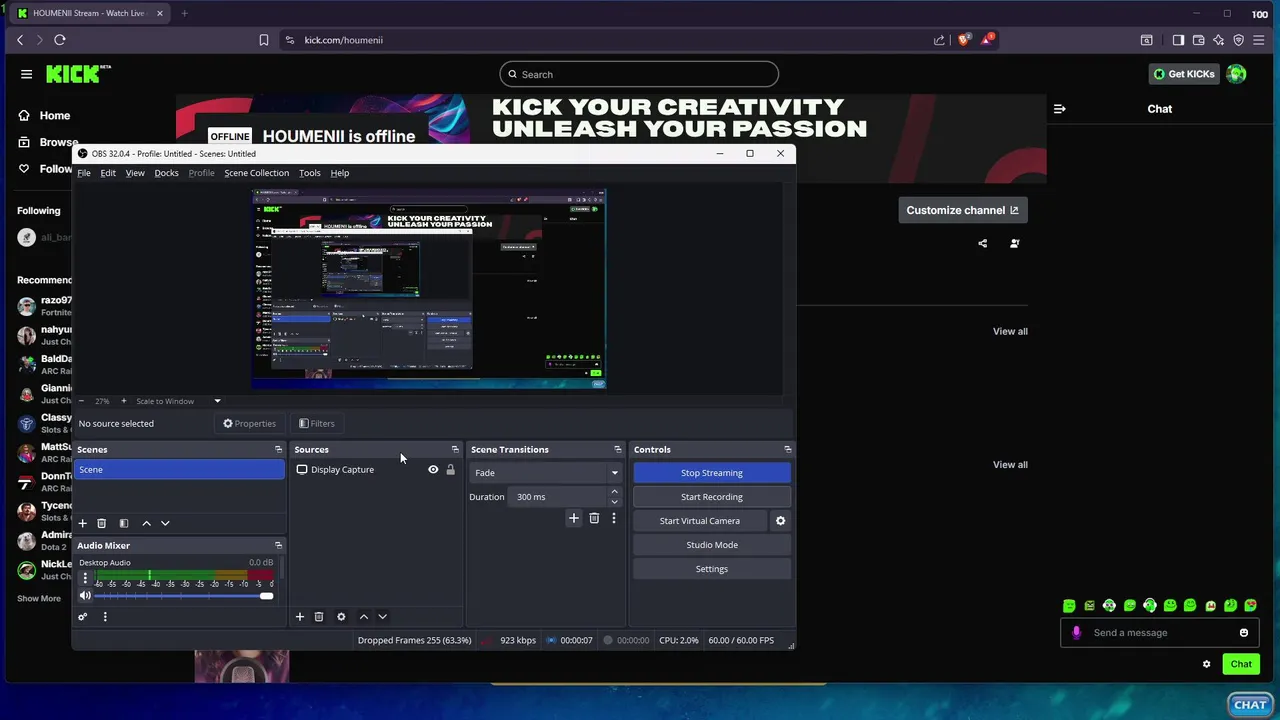Open emoji picker in chat box
This screenshot has height=720, width=1280.
1244,633
